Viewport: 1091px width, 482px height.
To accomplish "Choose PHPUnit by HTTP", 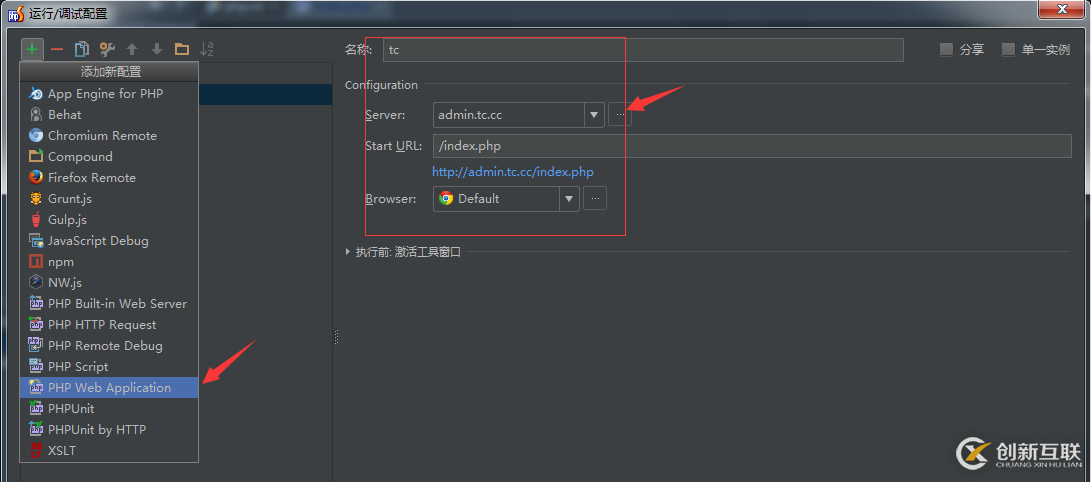I will click(x=109, y=430).
